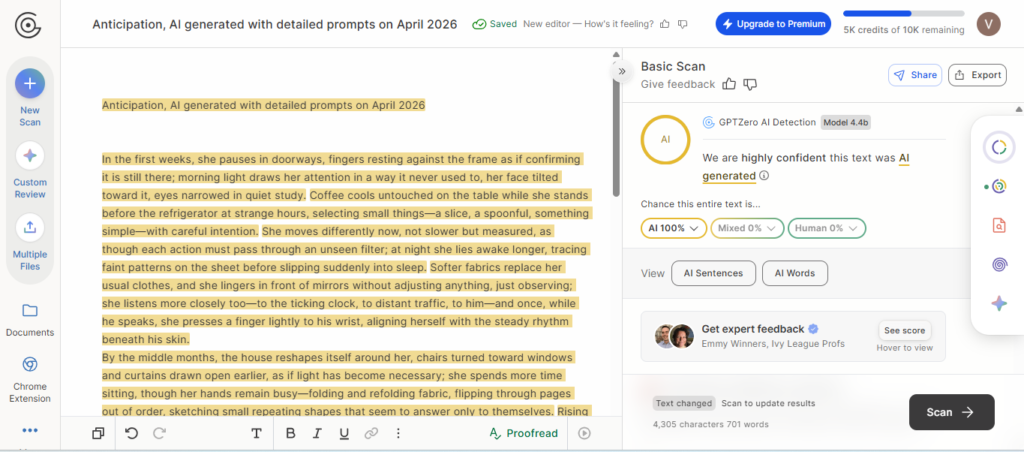Viewport: 1024px width, 452px height.
Task: Apply italic formatting icon
Action: click(317, 433)
